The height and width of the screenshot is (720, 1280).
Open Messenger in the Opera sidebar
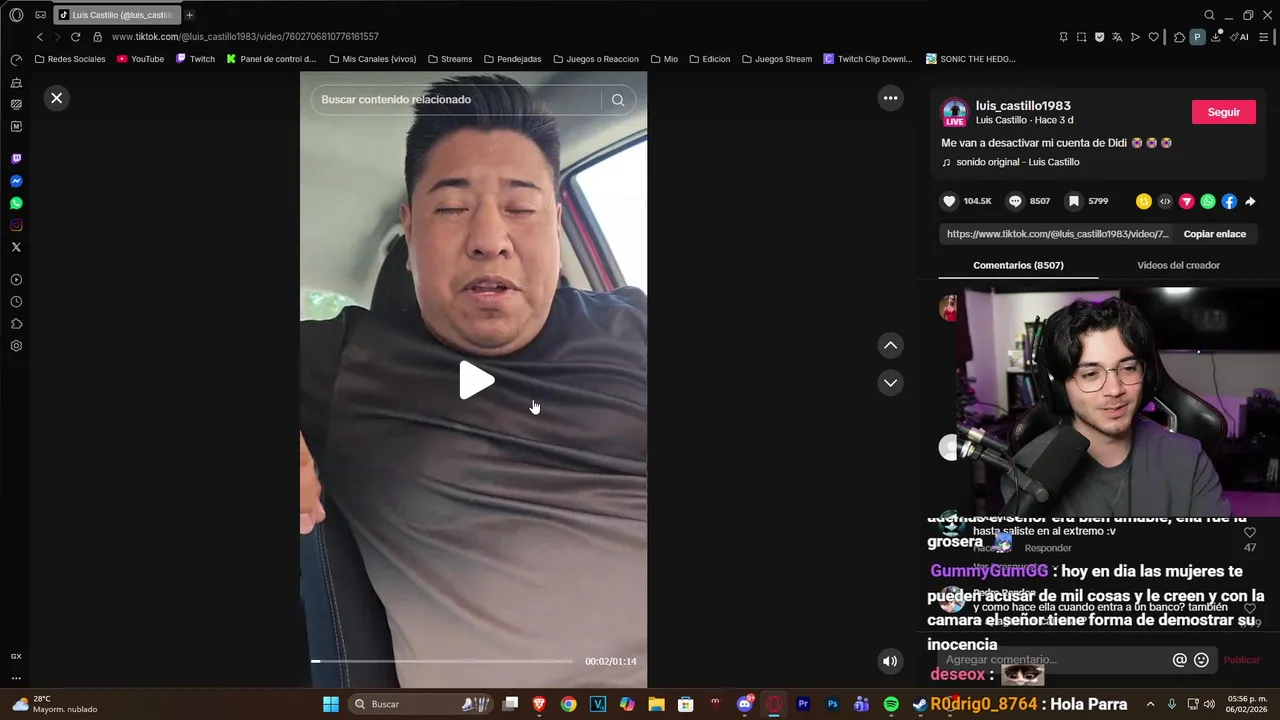click(x=16, y=181)
